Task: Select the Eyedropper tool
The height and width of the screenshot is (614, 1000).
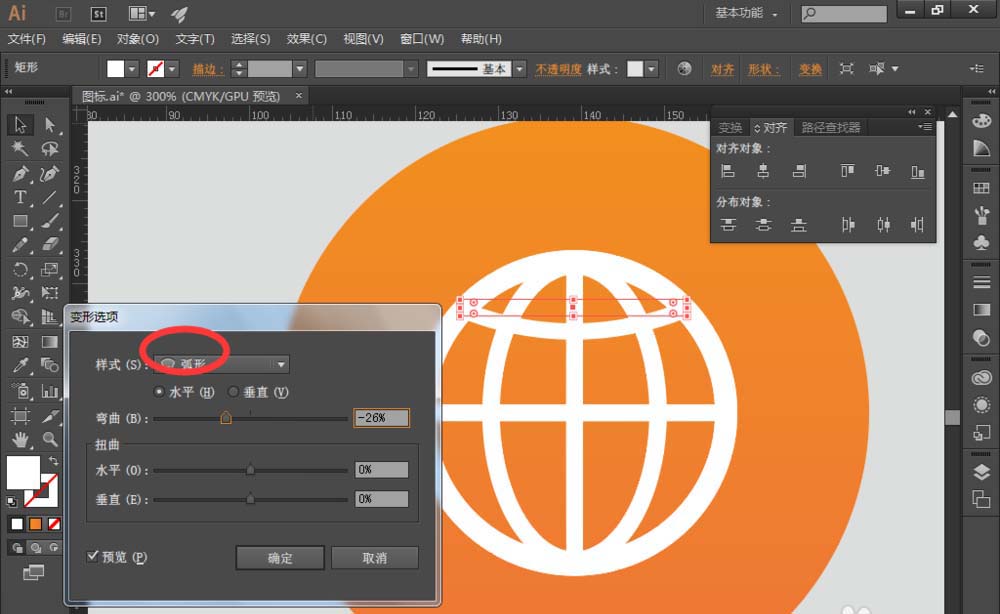Action: coord(20,365)
